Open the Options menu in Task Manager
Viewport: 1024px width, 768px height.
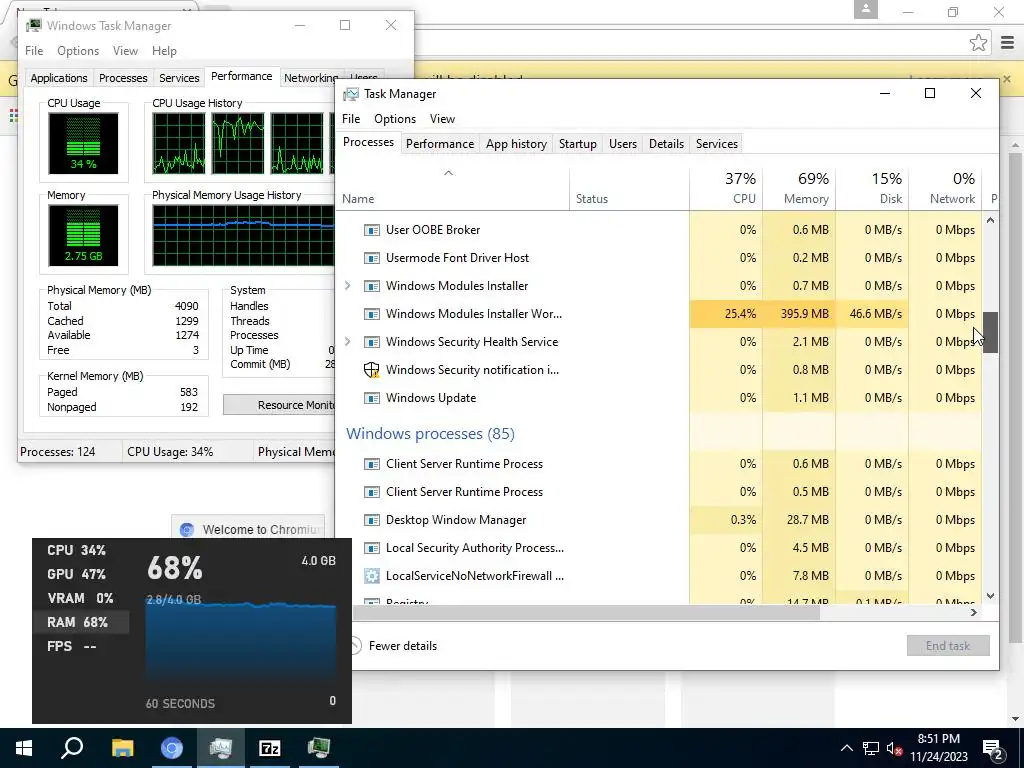(394, 119)
